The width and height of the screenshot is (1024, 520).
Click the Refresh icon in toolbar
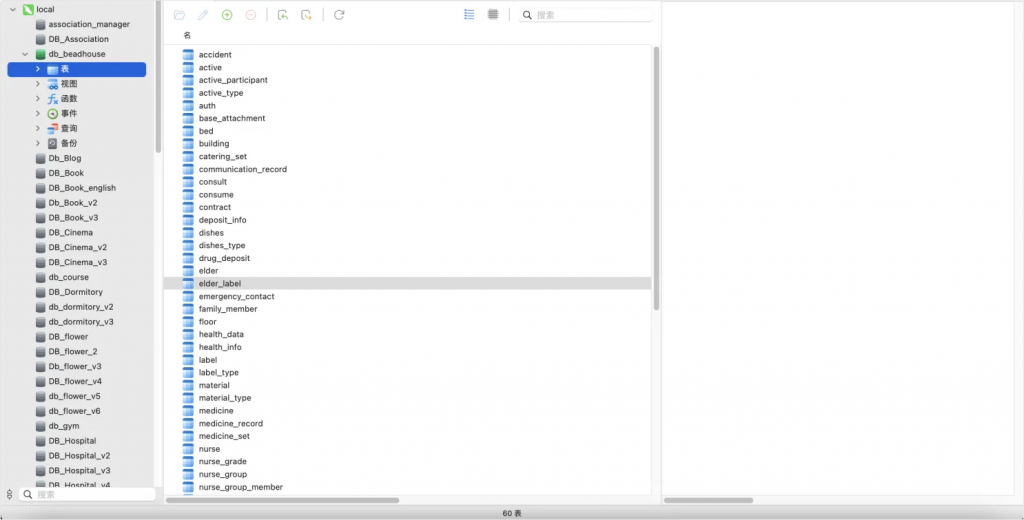(339, 15)
